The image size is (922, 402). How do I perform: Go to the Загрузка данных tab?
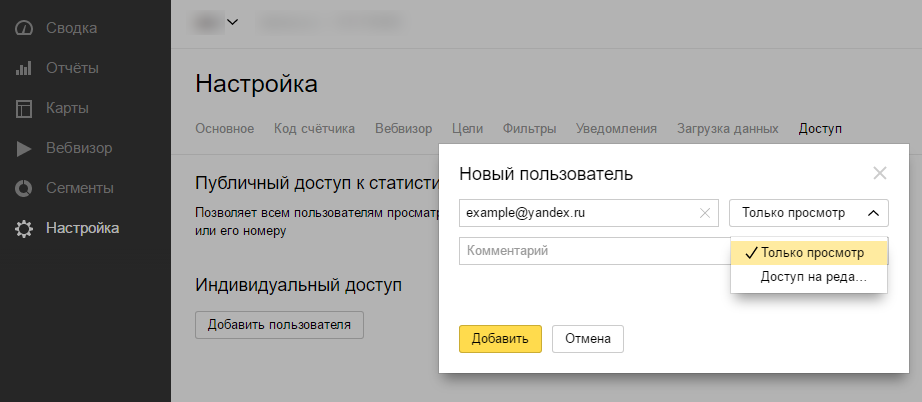[727, 129]
